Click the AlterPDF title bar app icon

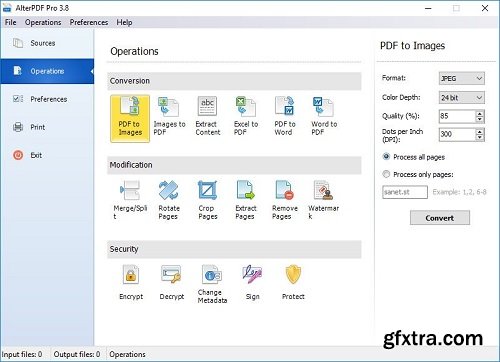click(x=7, y=8)
